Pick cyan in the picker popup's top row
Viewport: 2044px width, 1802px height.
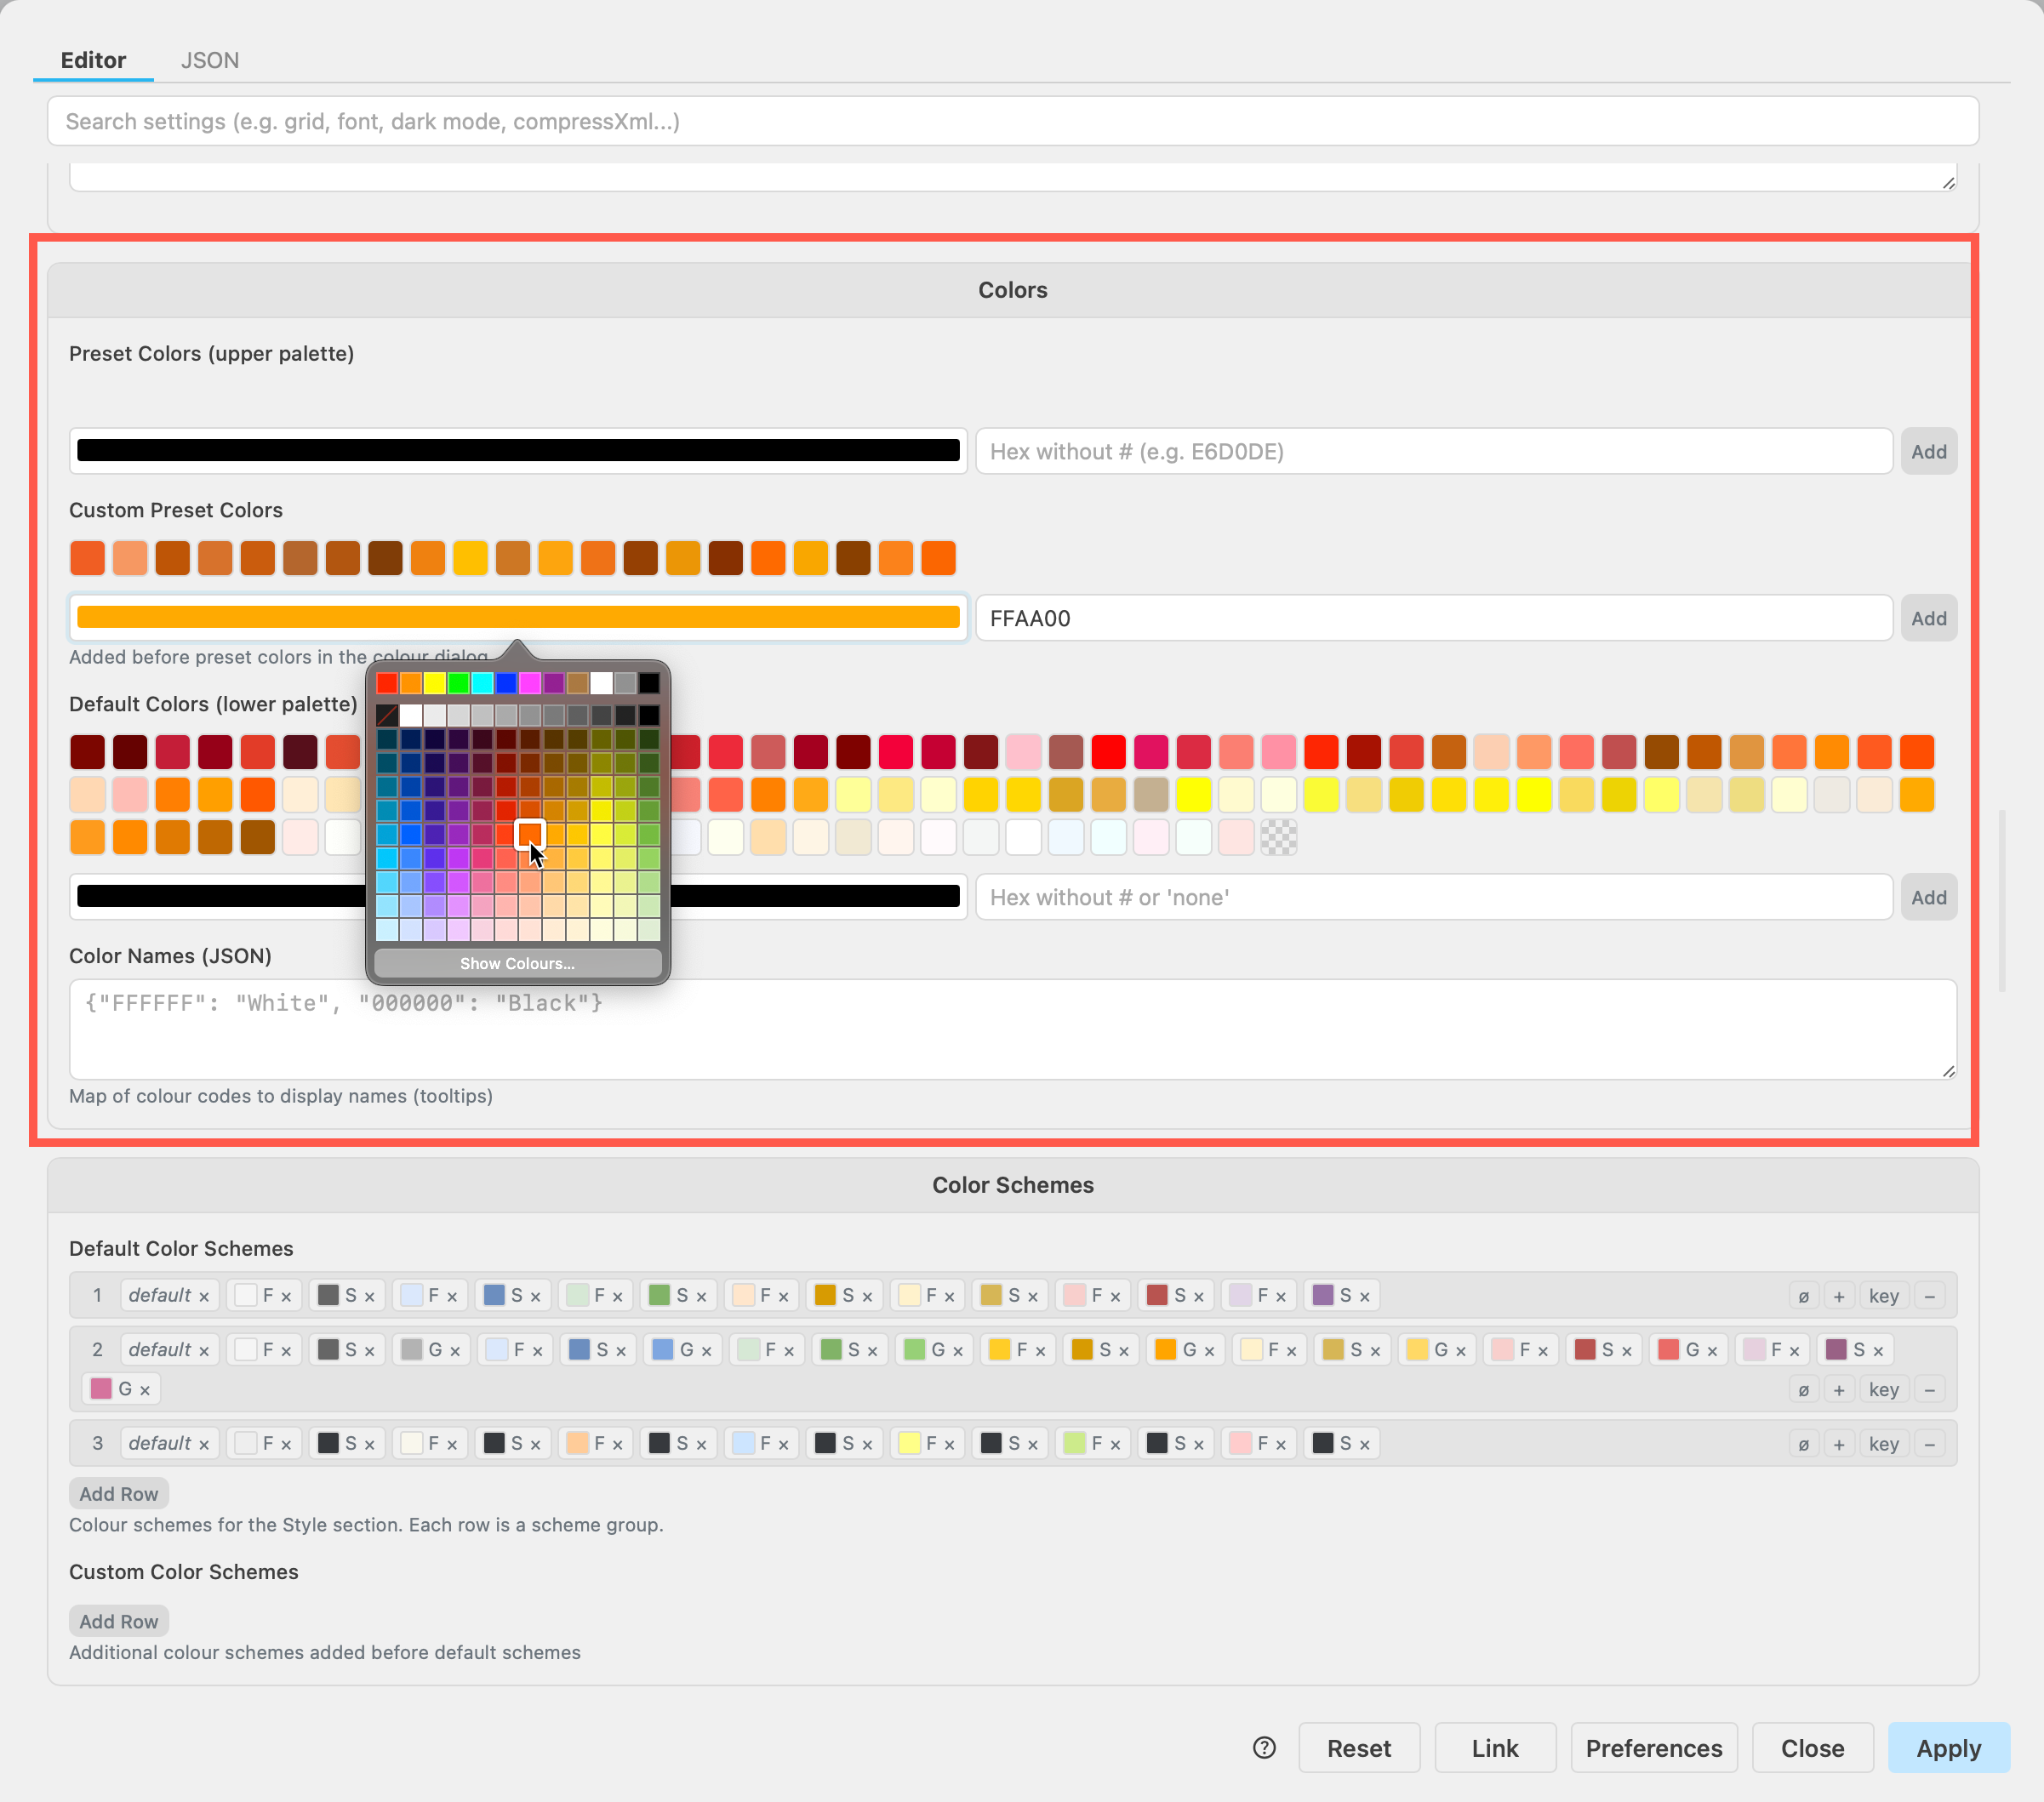[482, 682]
